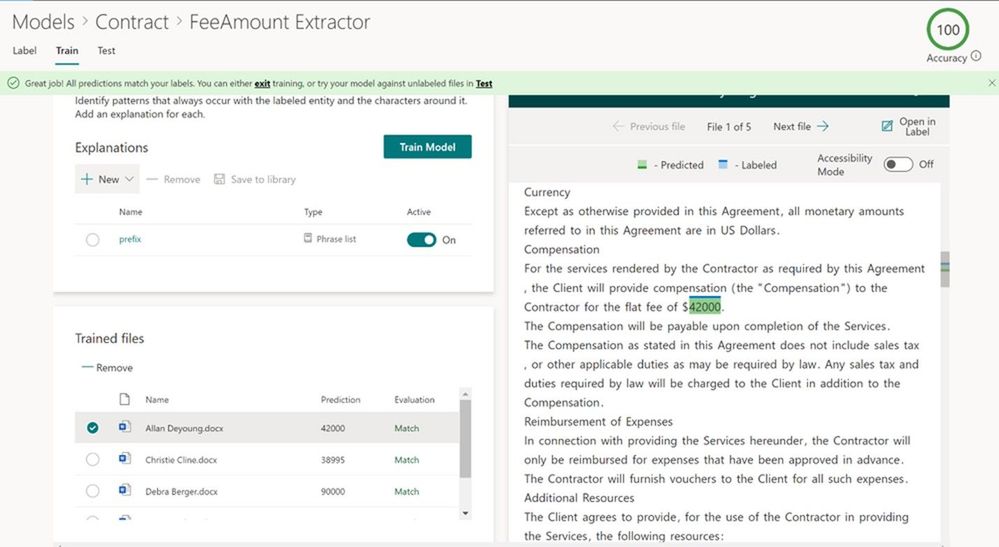Go to Next file arrow
The width and height of the screenshot is (999, 547).
coord(823,126)
